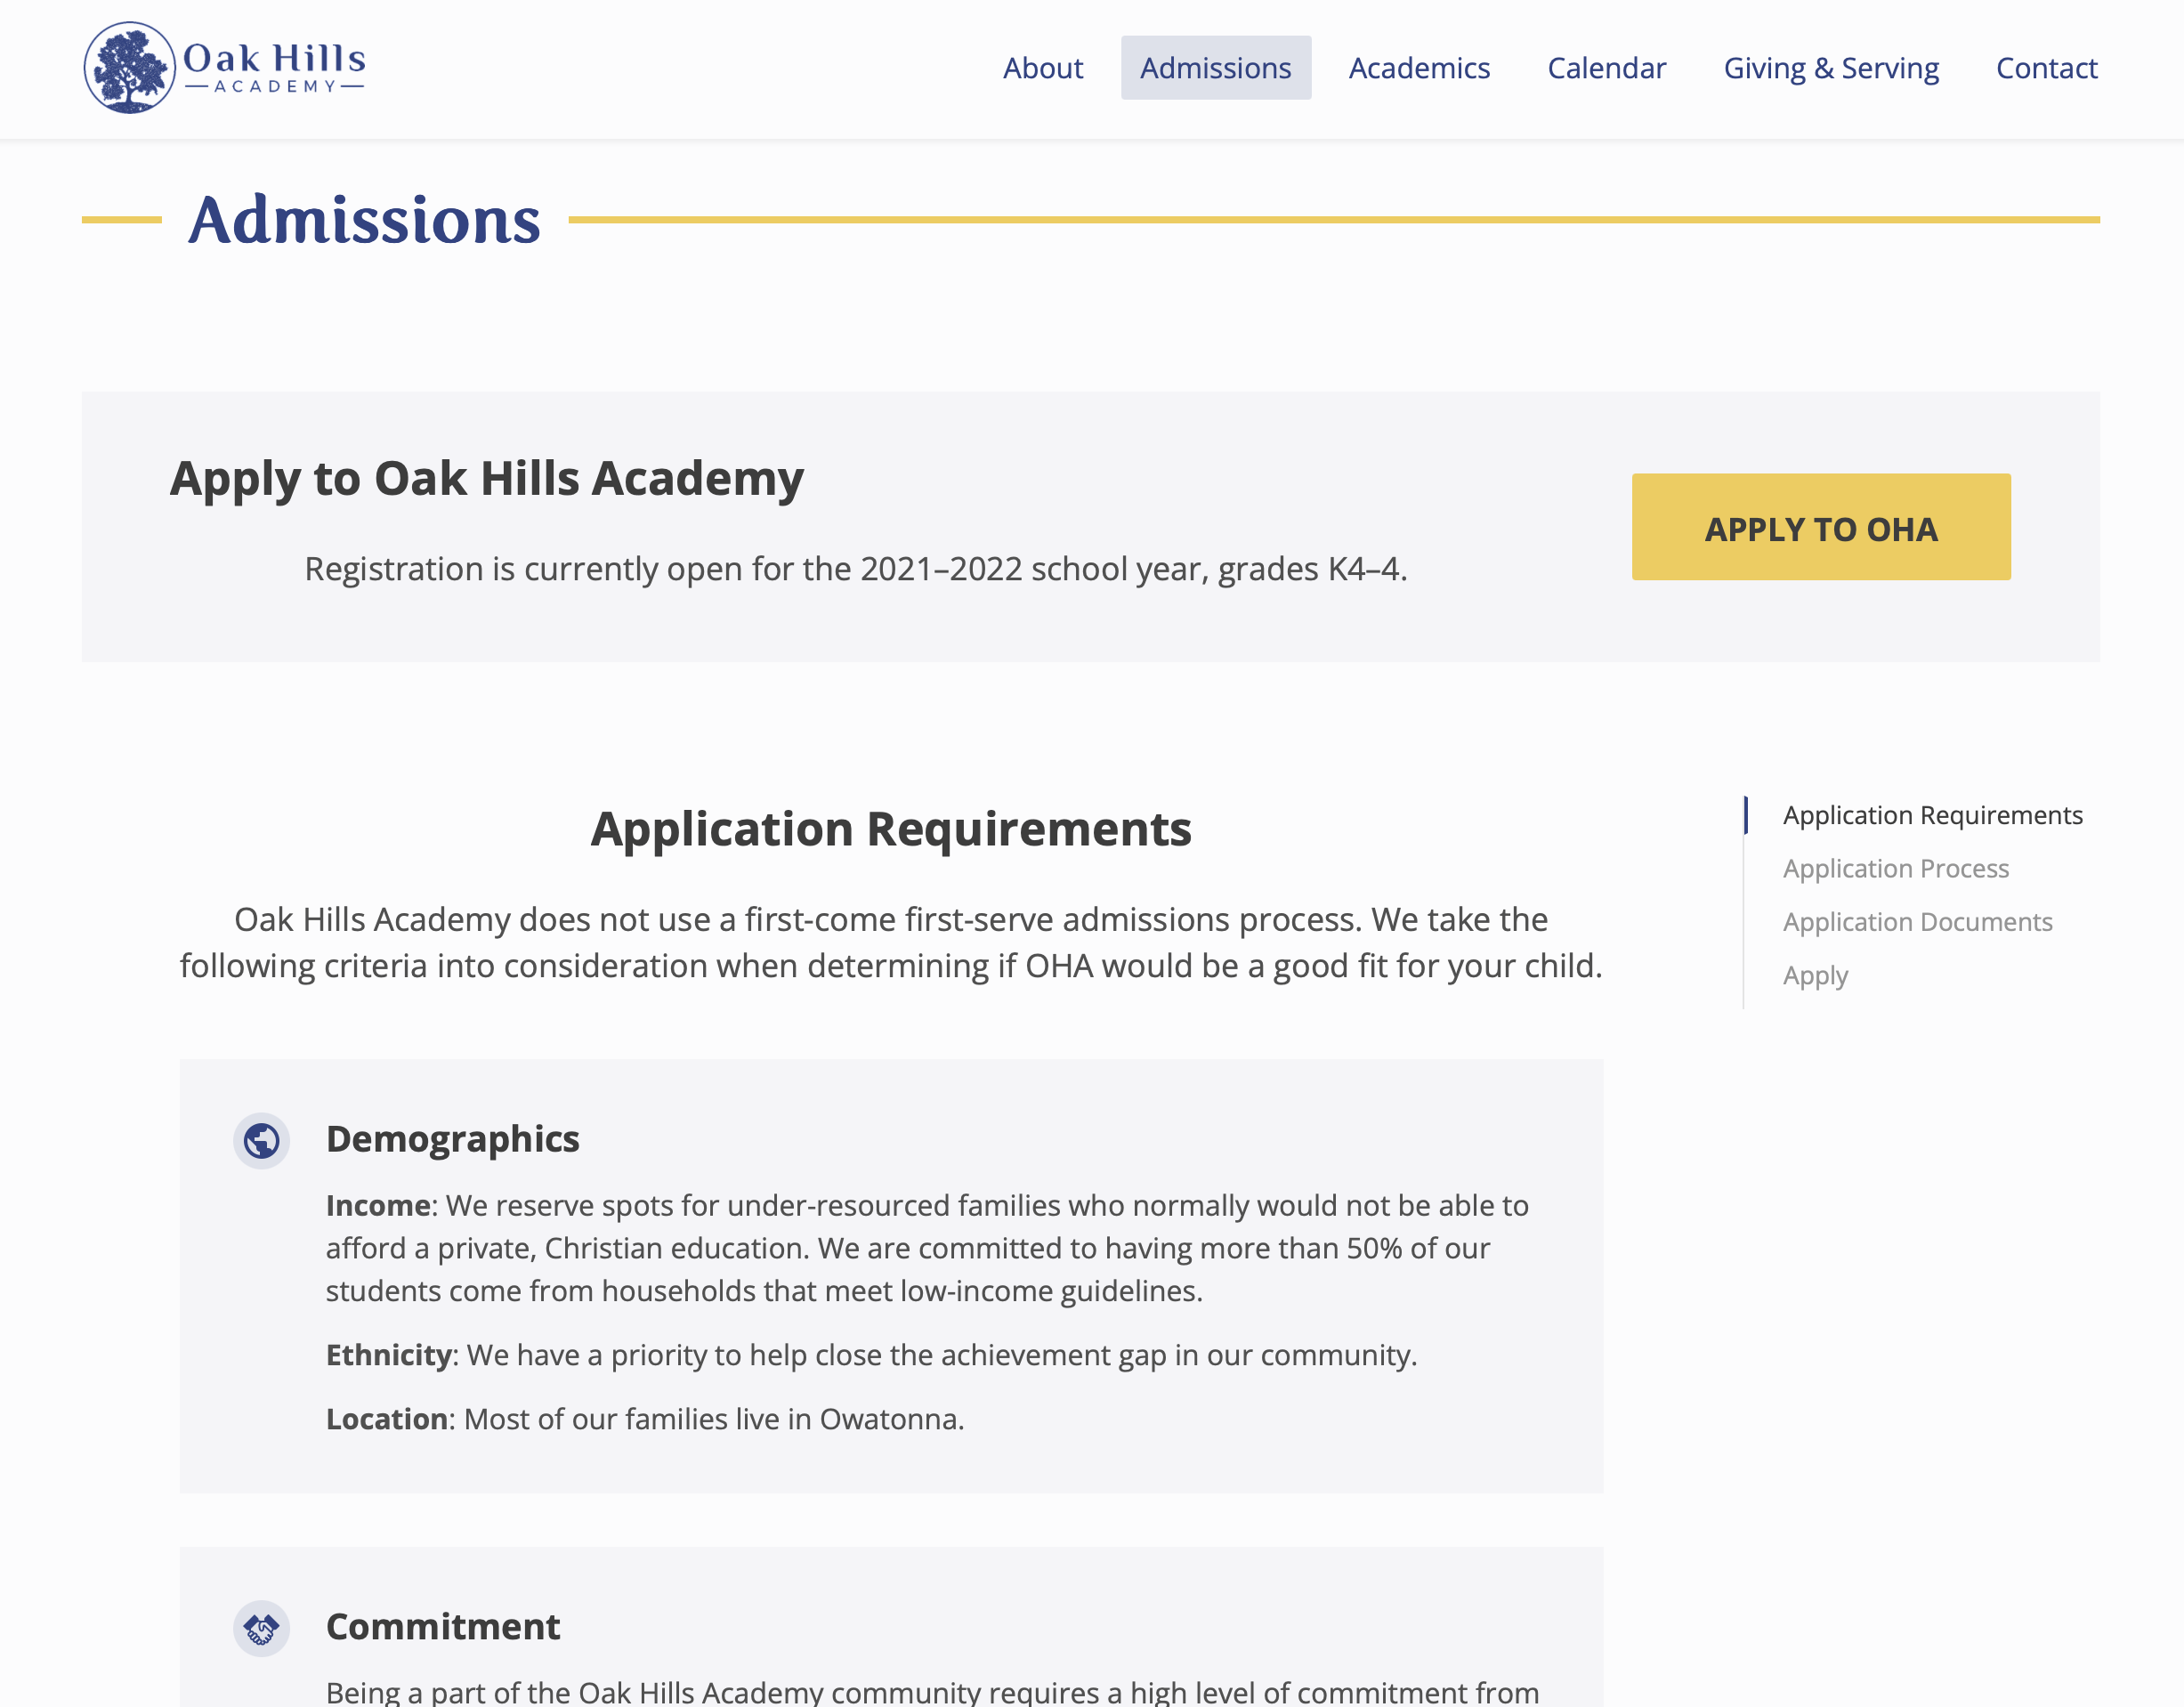Jump to Application Process section
Viewport: 2184px width, 1707px height.
1895,868
